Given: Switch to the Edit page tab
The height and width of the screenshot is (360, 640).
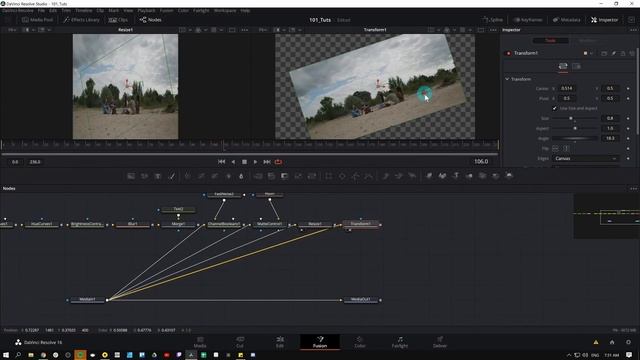Looking at the screenshot, I should pyautogui.click(x=280, y=342).
